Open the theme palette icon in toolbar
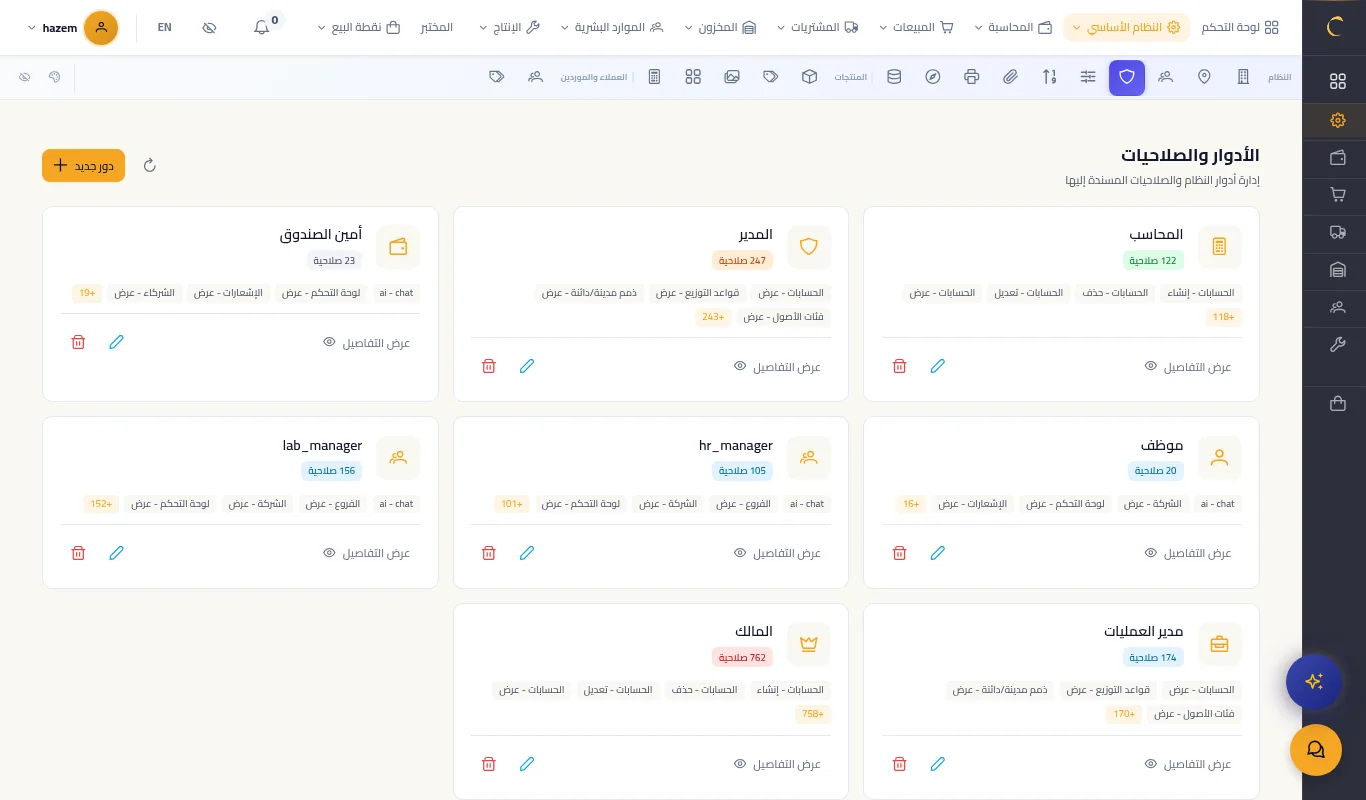The height and width of the screenshot is (800, 1366). 55,77
